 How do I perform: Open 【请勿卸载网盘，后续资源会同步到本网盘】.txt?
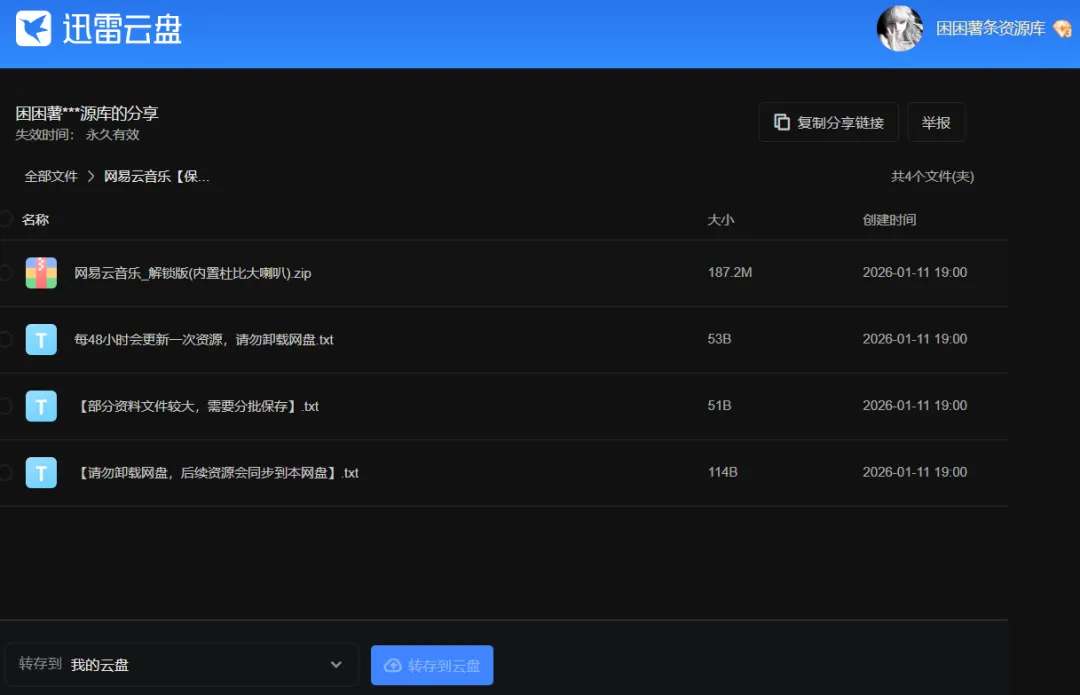(x=216, y=473)
